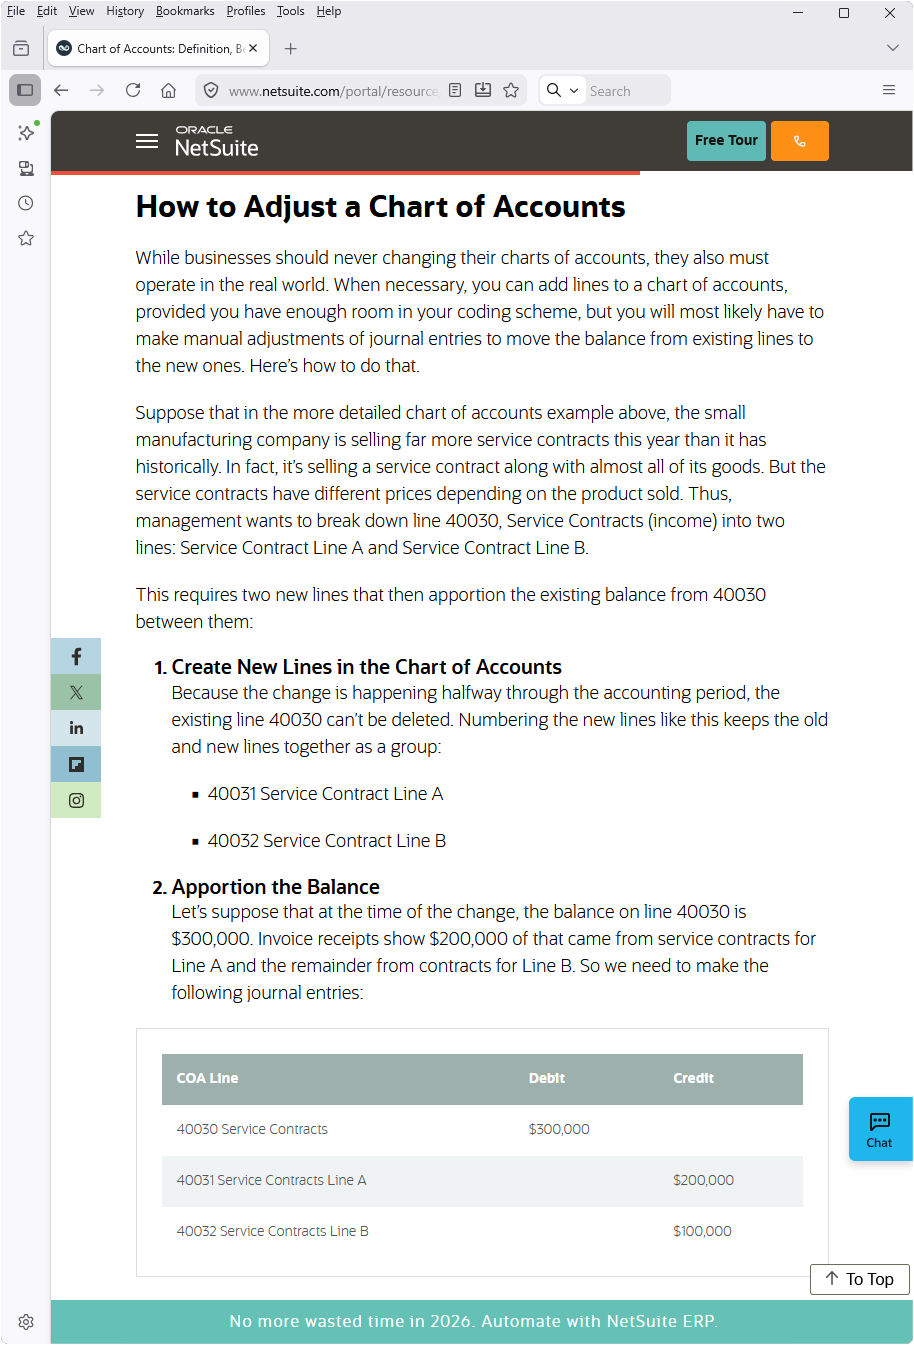The height and width of the screenshot is (1345, 914).
Task: Share the article on Flipboard
Action: (x=76, y=764)
